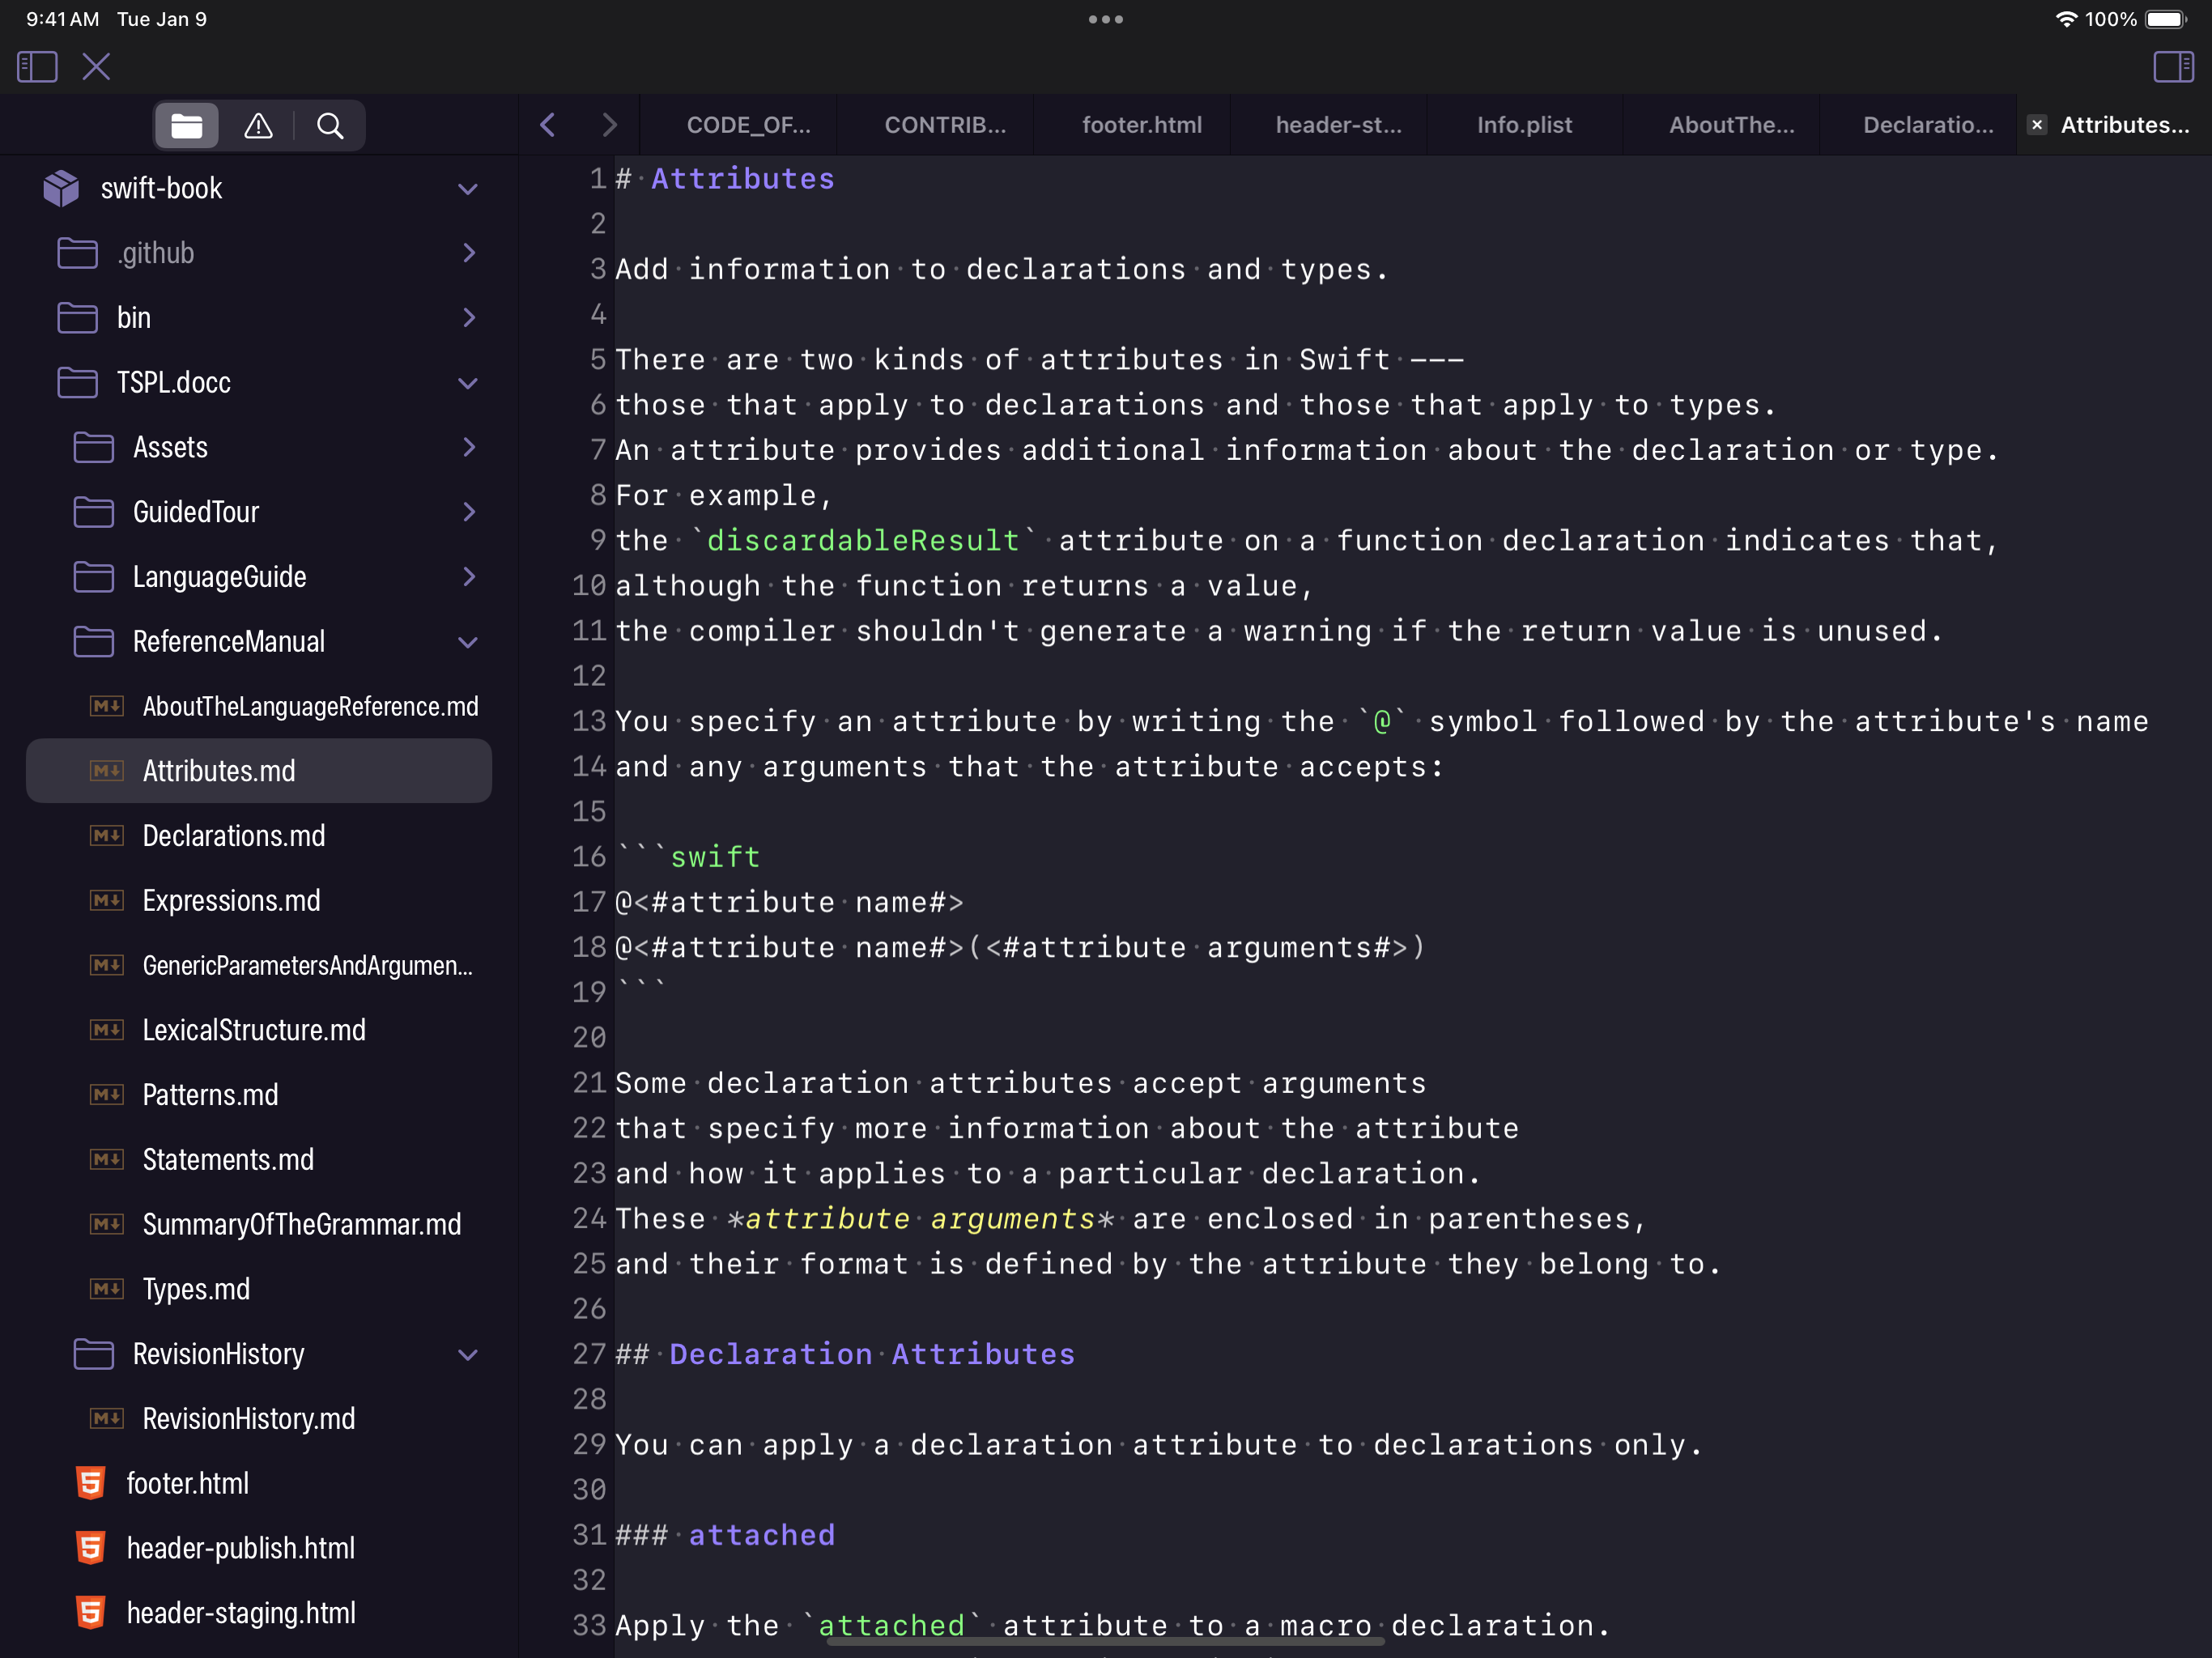Open AboutTheLanguageReference.md in the navigator
This screenshot has height=1658, width=2212.
coord(259,706)
